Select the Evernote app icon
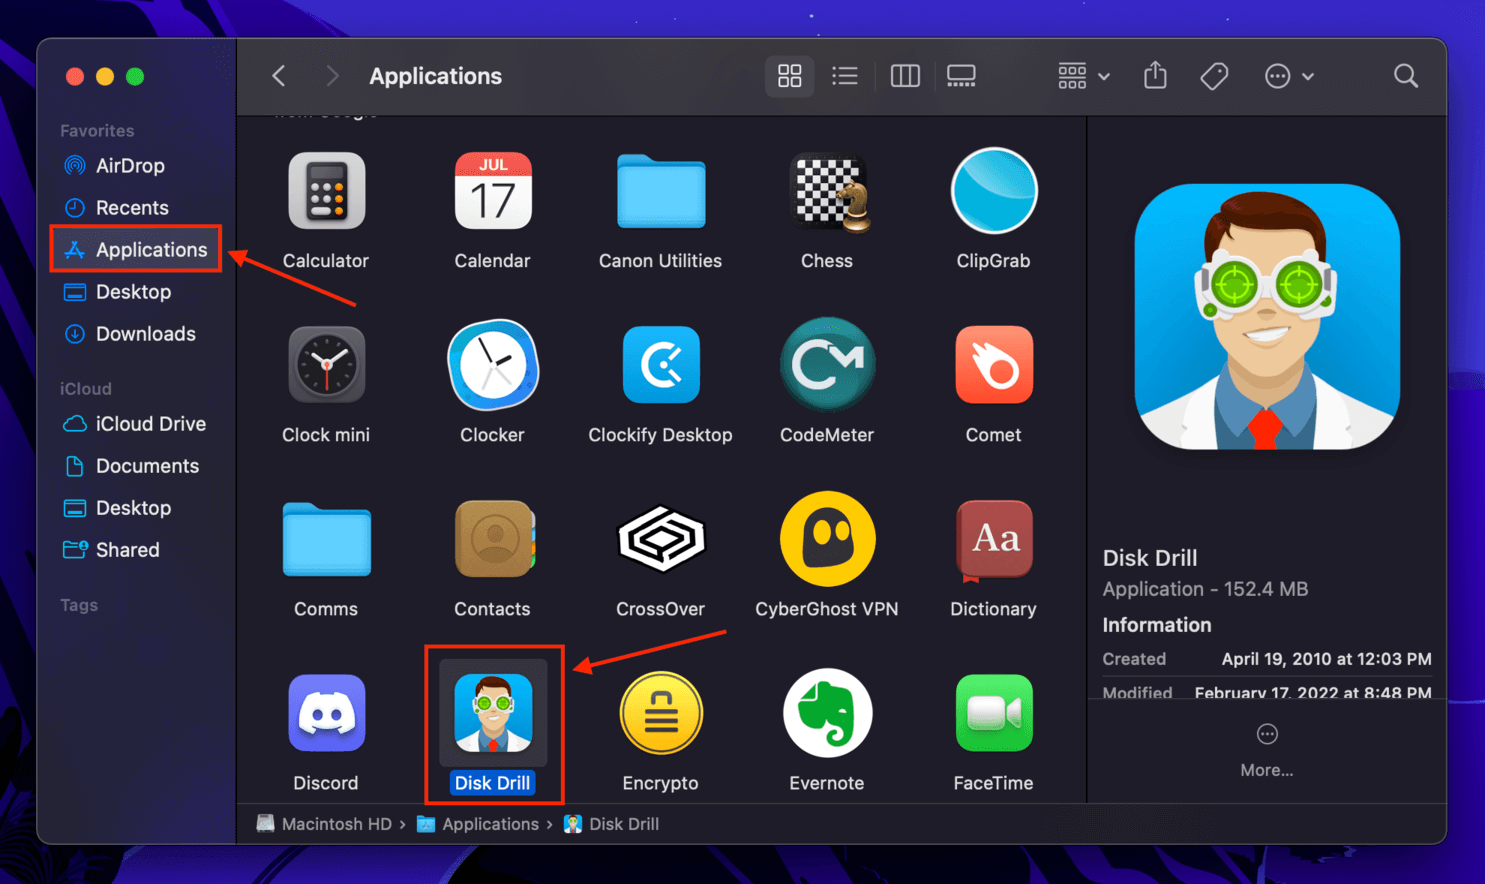This screenshot has height=884, width=1485. [826, 713]
